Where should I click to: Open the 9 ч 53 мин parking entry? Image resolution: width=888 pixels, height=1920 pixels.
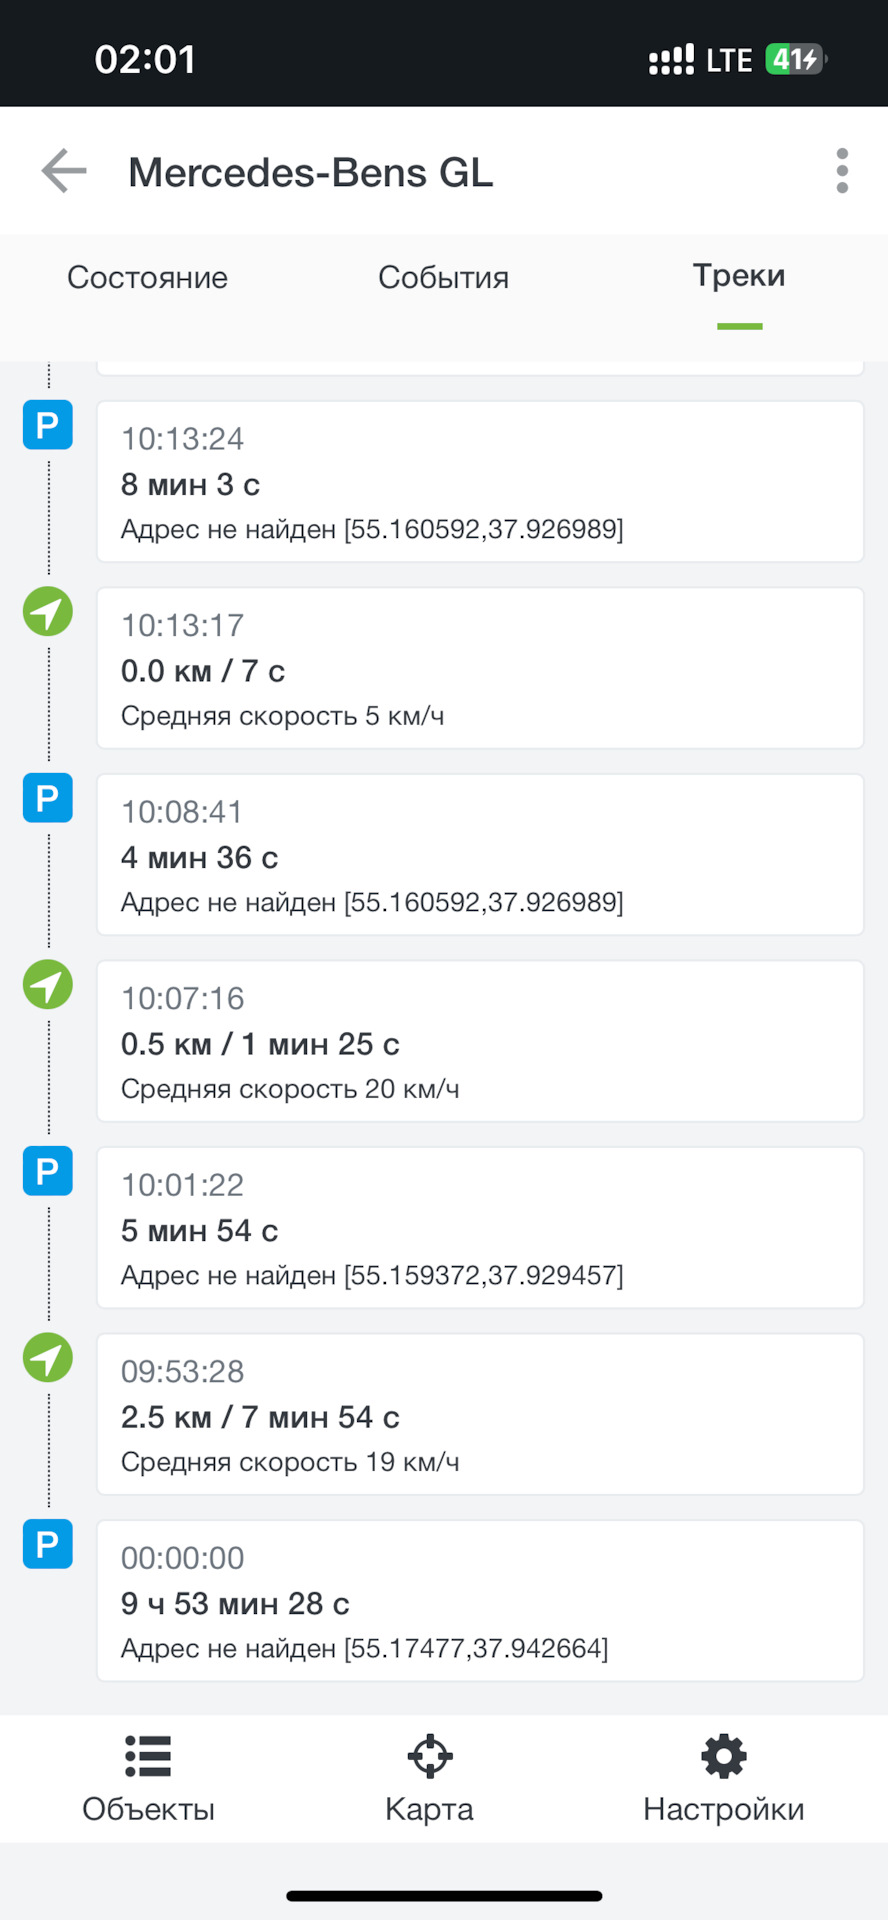pos(480,1601)
